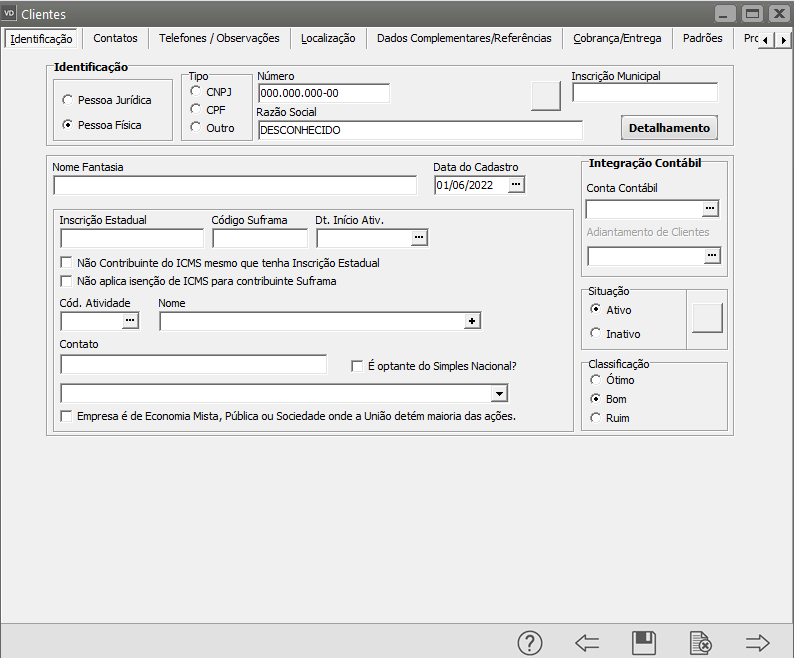Enable É optante do Simples Nacional checkbox
The image size is (794, 658).
(x=357, y=366)
